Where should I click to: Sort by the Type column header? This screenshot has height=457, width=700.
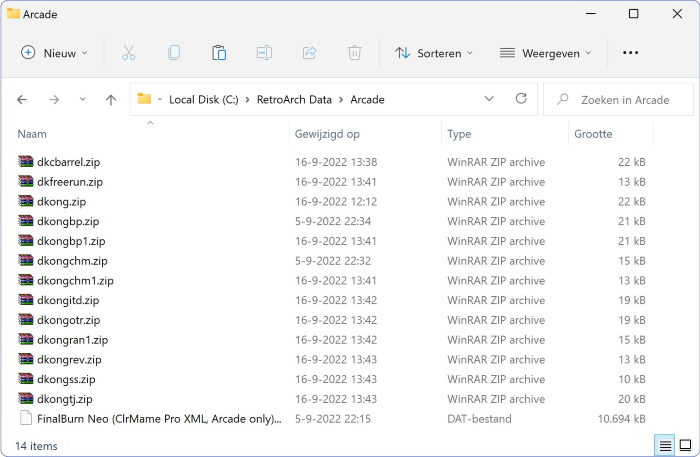click(x=459, y=134)
